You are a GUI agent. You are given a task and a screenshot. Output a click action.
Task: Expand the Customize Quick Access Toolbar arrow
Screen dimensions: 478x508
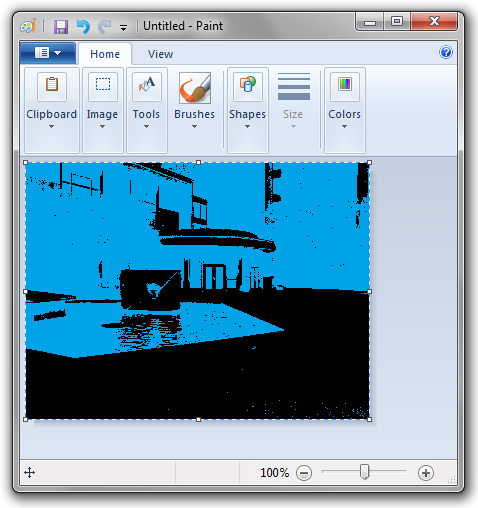[124, 28]
